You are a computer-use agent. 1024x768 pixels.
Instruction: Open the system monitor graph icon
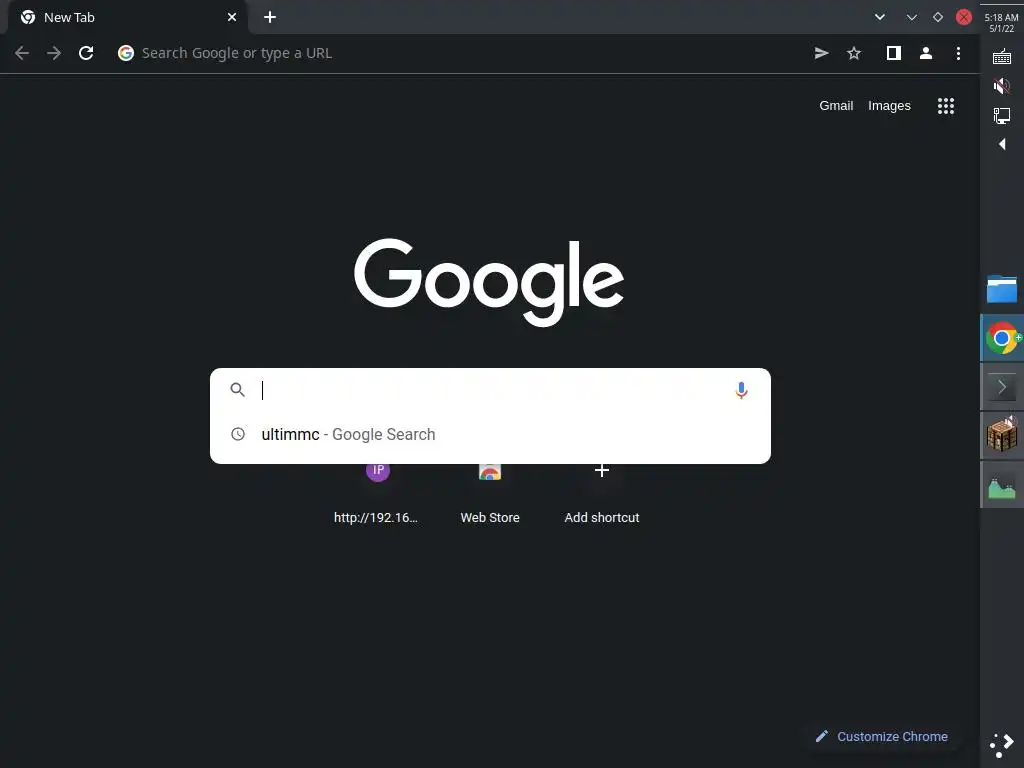pos(1002,485)
